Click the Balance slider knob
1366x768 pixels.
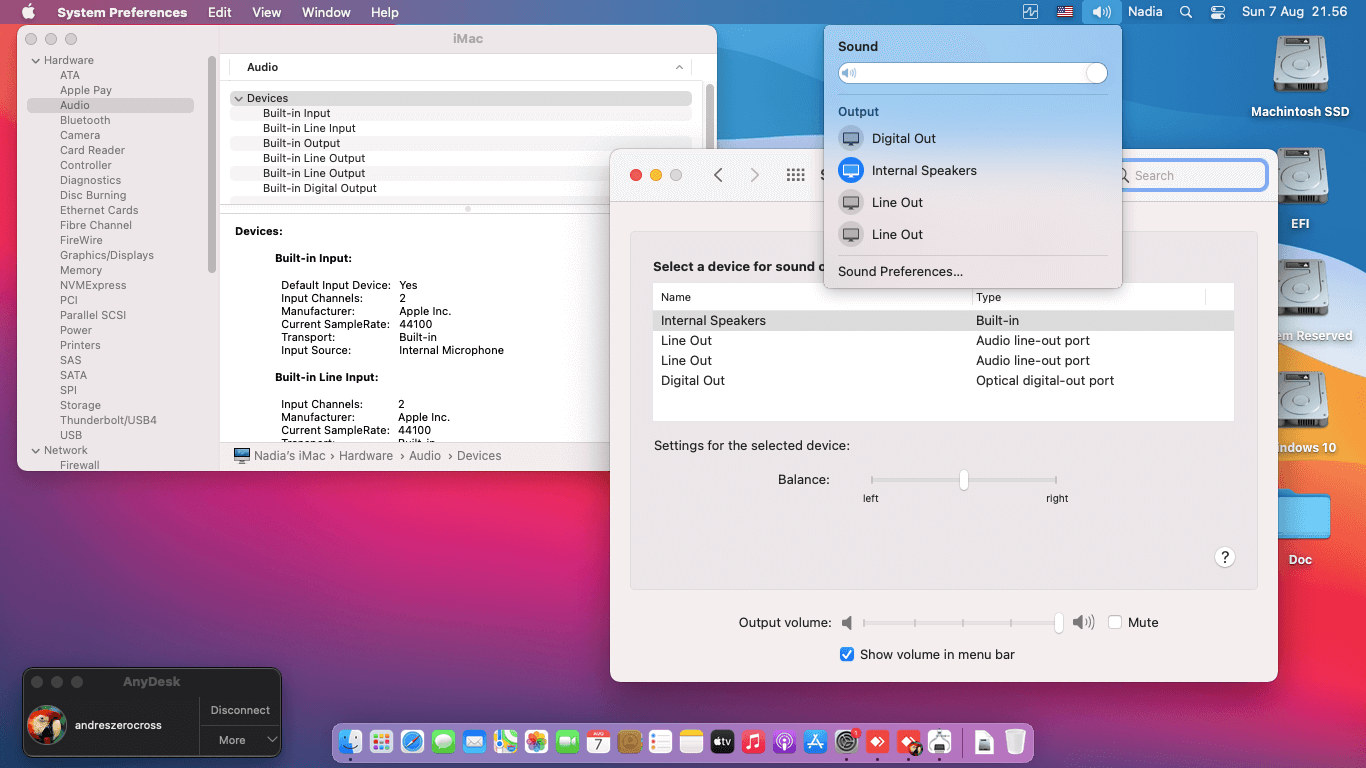click(963, 480)
